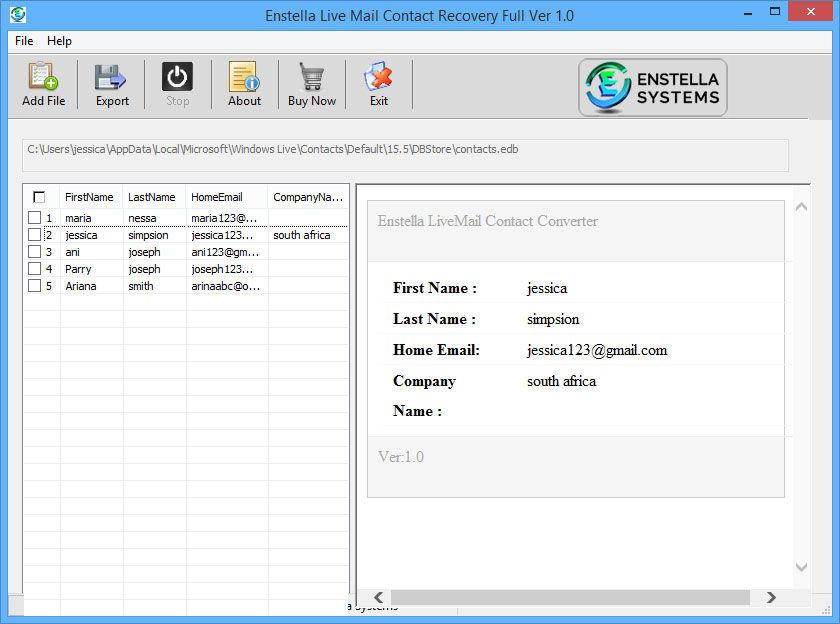Click the preview pane scroll down arrow

coord(801,567)
